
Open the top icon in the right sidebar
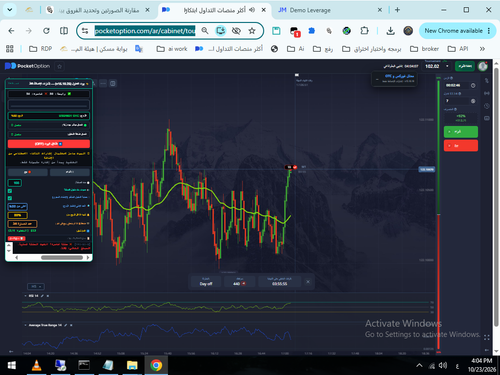coord(487,81)
